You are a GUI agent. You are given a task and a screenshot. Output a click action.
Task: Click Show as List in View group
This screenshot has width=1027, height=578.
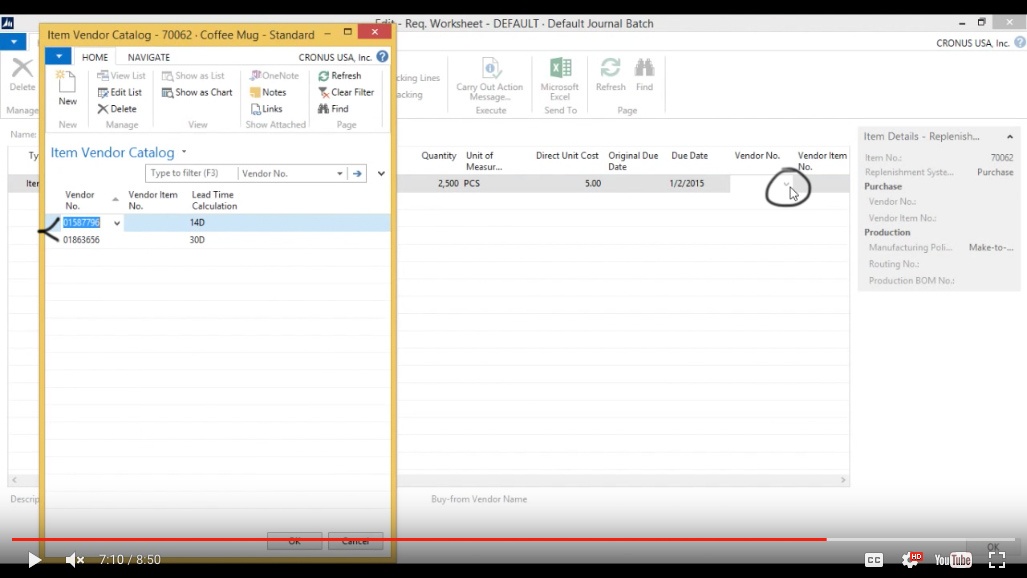click(x=193, y=75)
